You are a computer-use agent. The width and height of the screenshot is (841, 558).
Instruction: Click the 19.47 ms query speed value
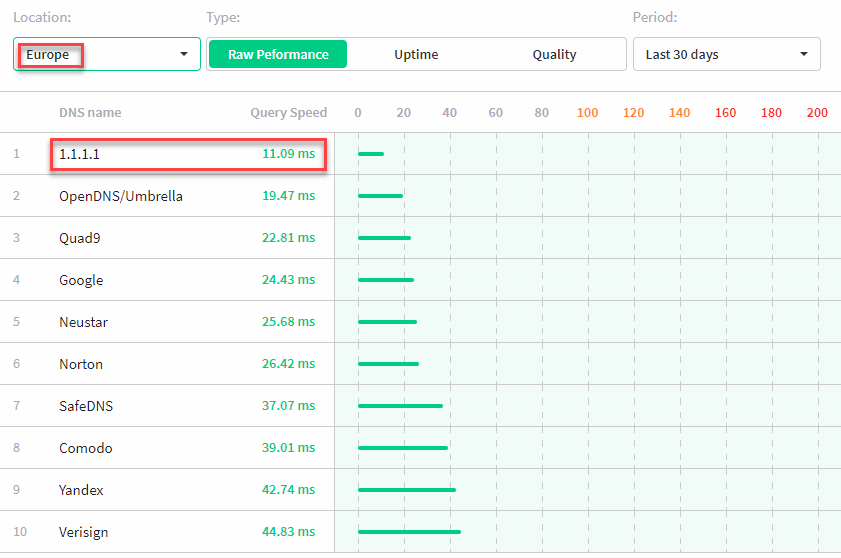(x=289, y=195)
